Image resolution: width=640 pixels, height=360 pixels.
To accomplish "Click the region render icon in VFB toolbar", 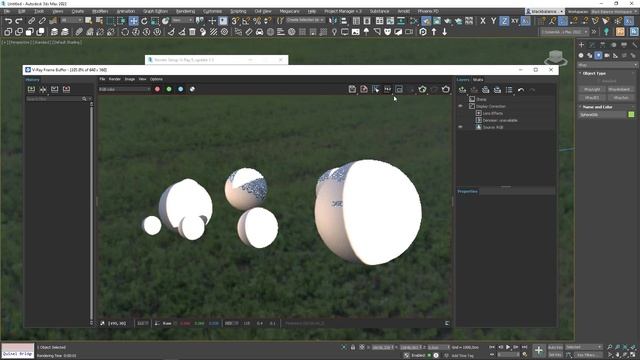I will click(x=399, y=89).
